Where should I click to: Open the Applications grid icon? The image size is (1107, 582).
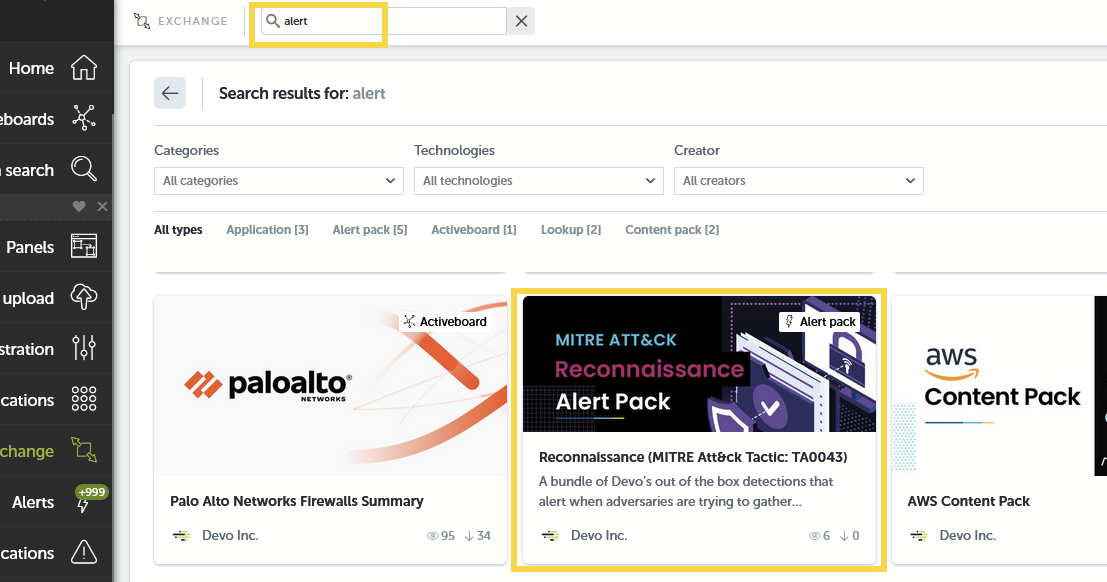coord(83,399)
